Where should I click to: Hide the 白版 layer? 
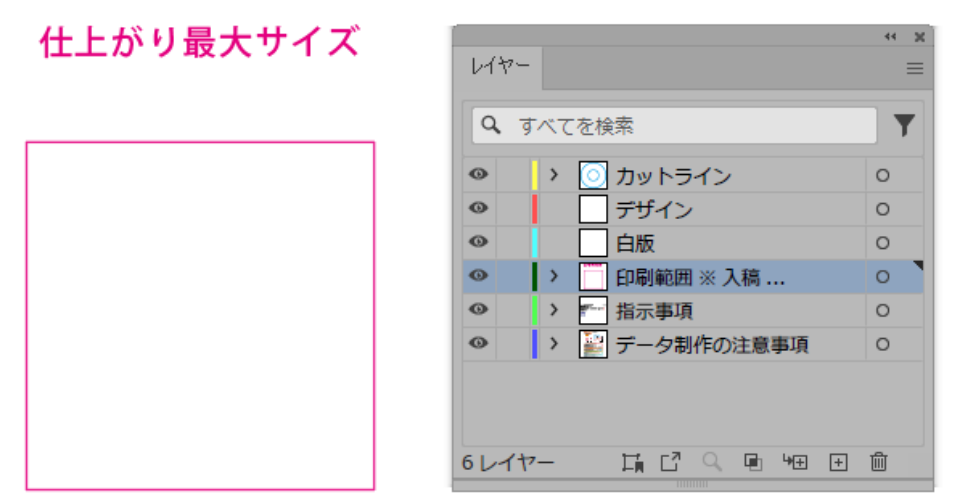(x=478, y=242)
